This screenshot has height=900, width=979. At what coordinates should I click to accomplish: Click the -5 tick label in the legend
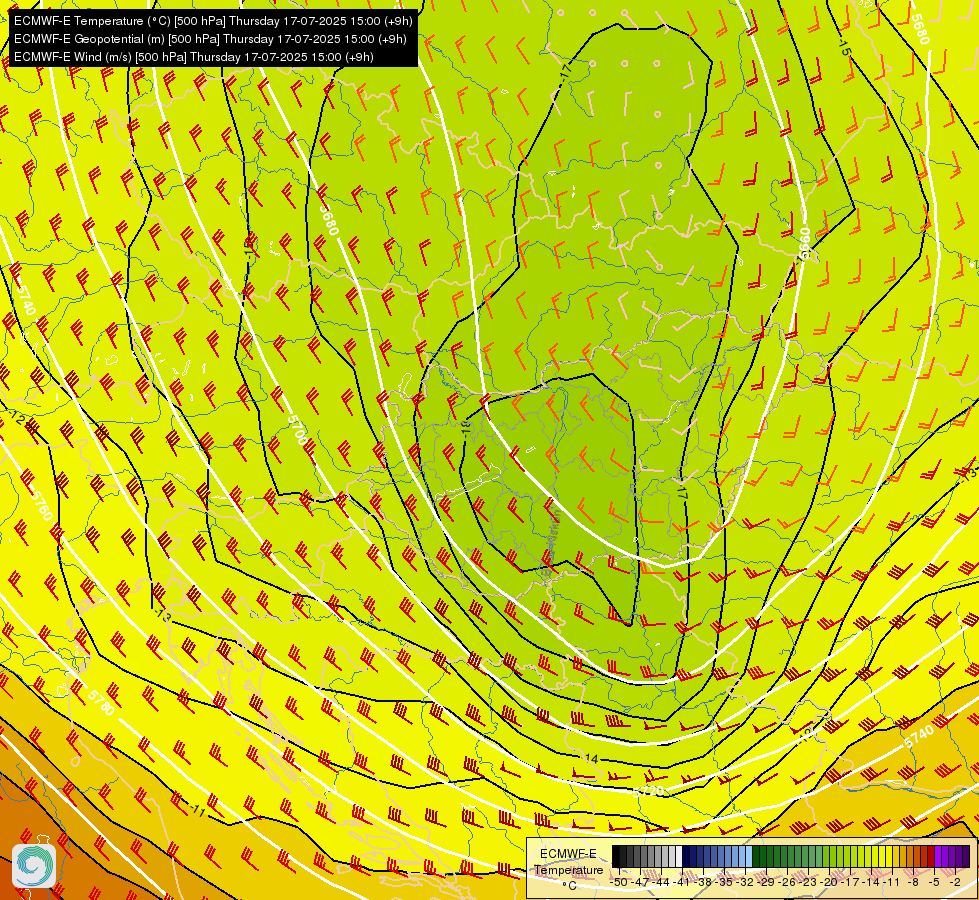(x=933, y=882)
